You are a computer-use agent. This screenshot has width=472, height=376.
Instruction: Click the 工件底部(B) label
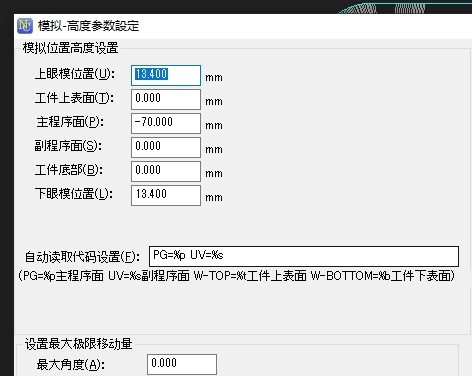click(x=69, y=170)
